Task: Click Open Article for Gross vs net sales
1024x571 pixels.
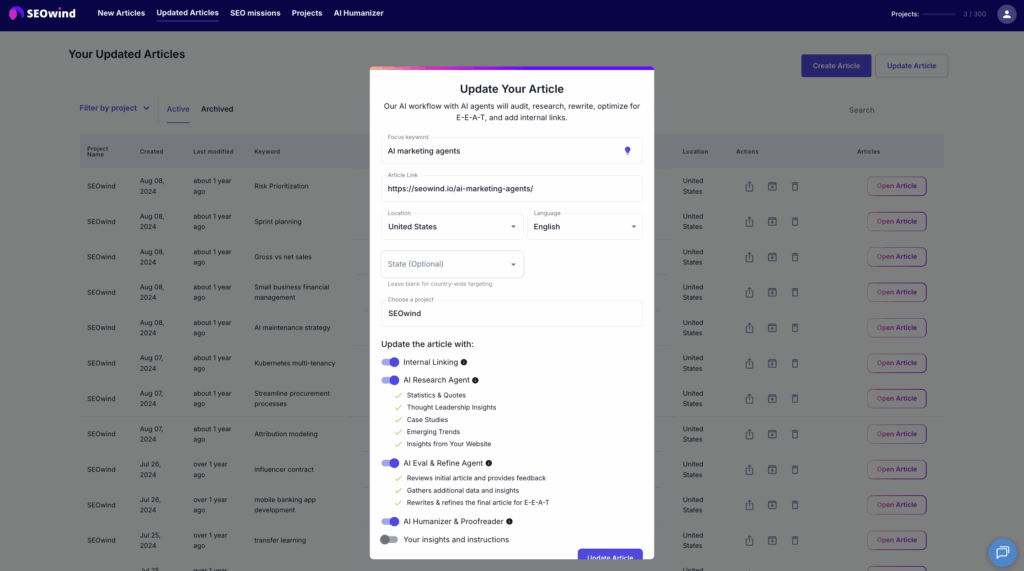Action: pyautogui.click(x=897, y=257)
